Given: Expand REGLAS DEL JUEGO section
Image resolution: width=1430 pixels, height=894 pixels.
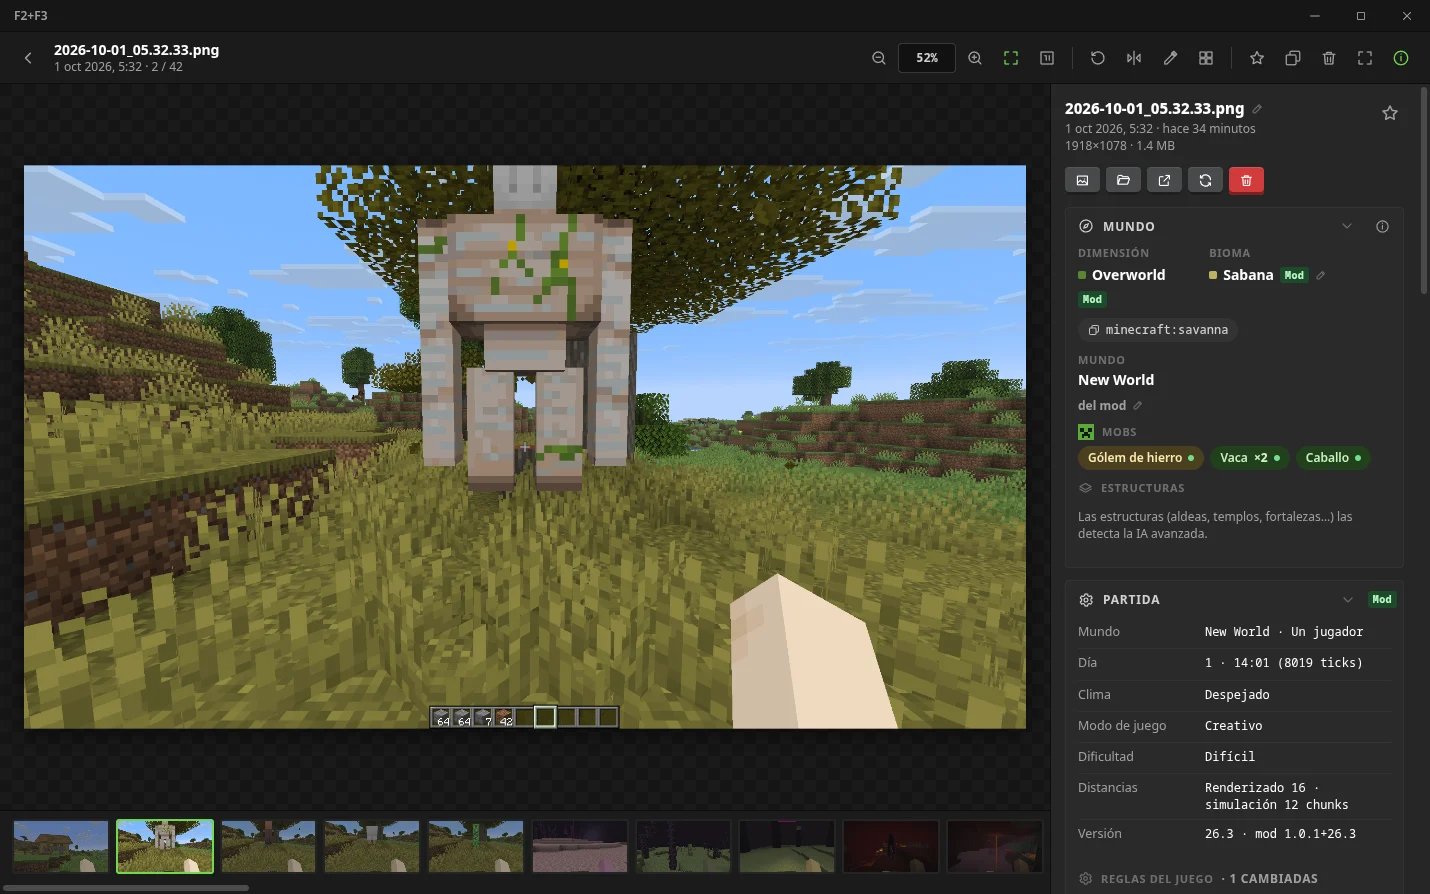Looking at the screenshot, I should [1198, 878].
